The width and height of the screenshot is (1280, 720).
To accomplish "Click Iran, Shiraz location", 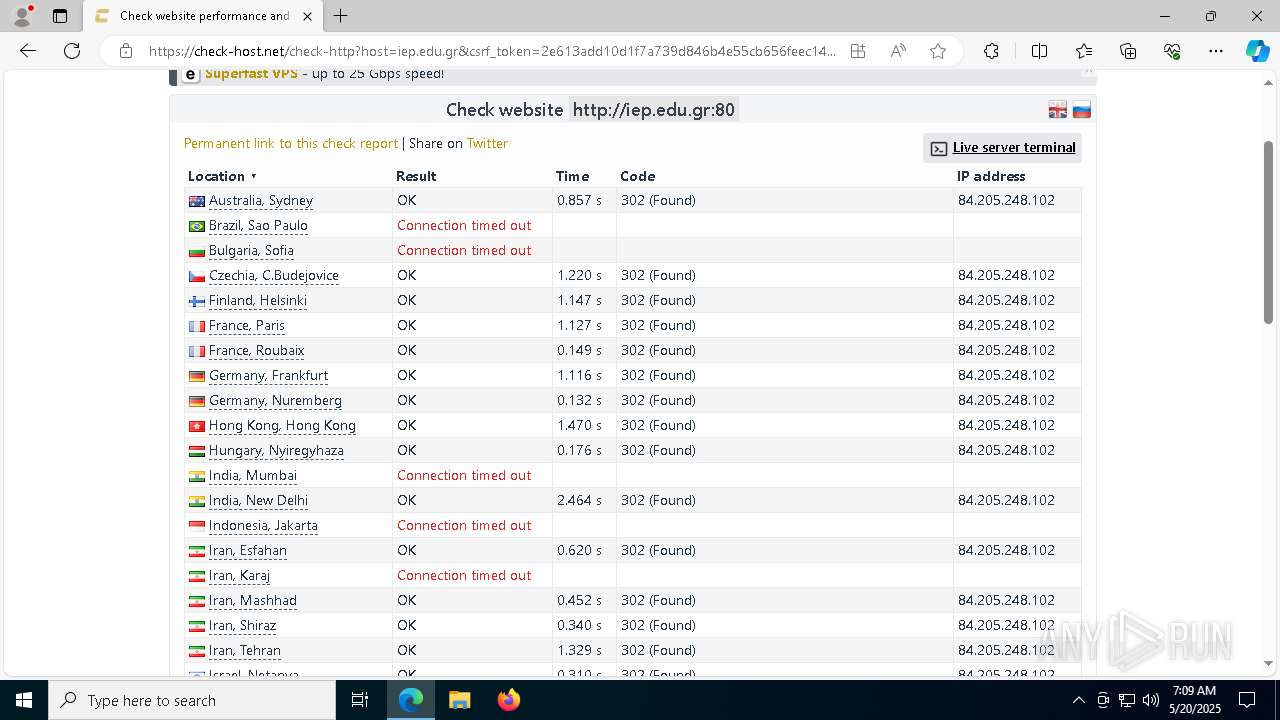I will point(243,626).
